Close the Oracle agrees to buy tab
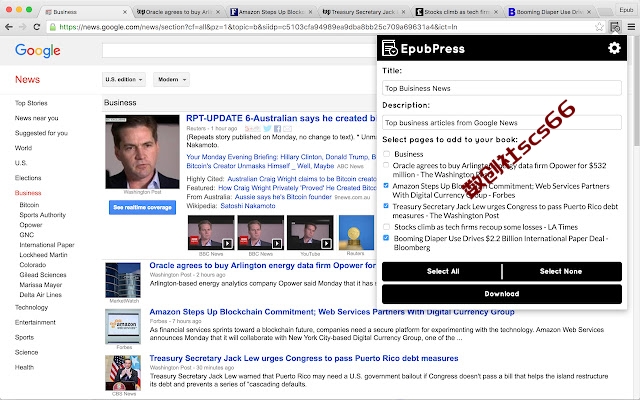640x400 pixels. tap(218, 12)
